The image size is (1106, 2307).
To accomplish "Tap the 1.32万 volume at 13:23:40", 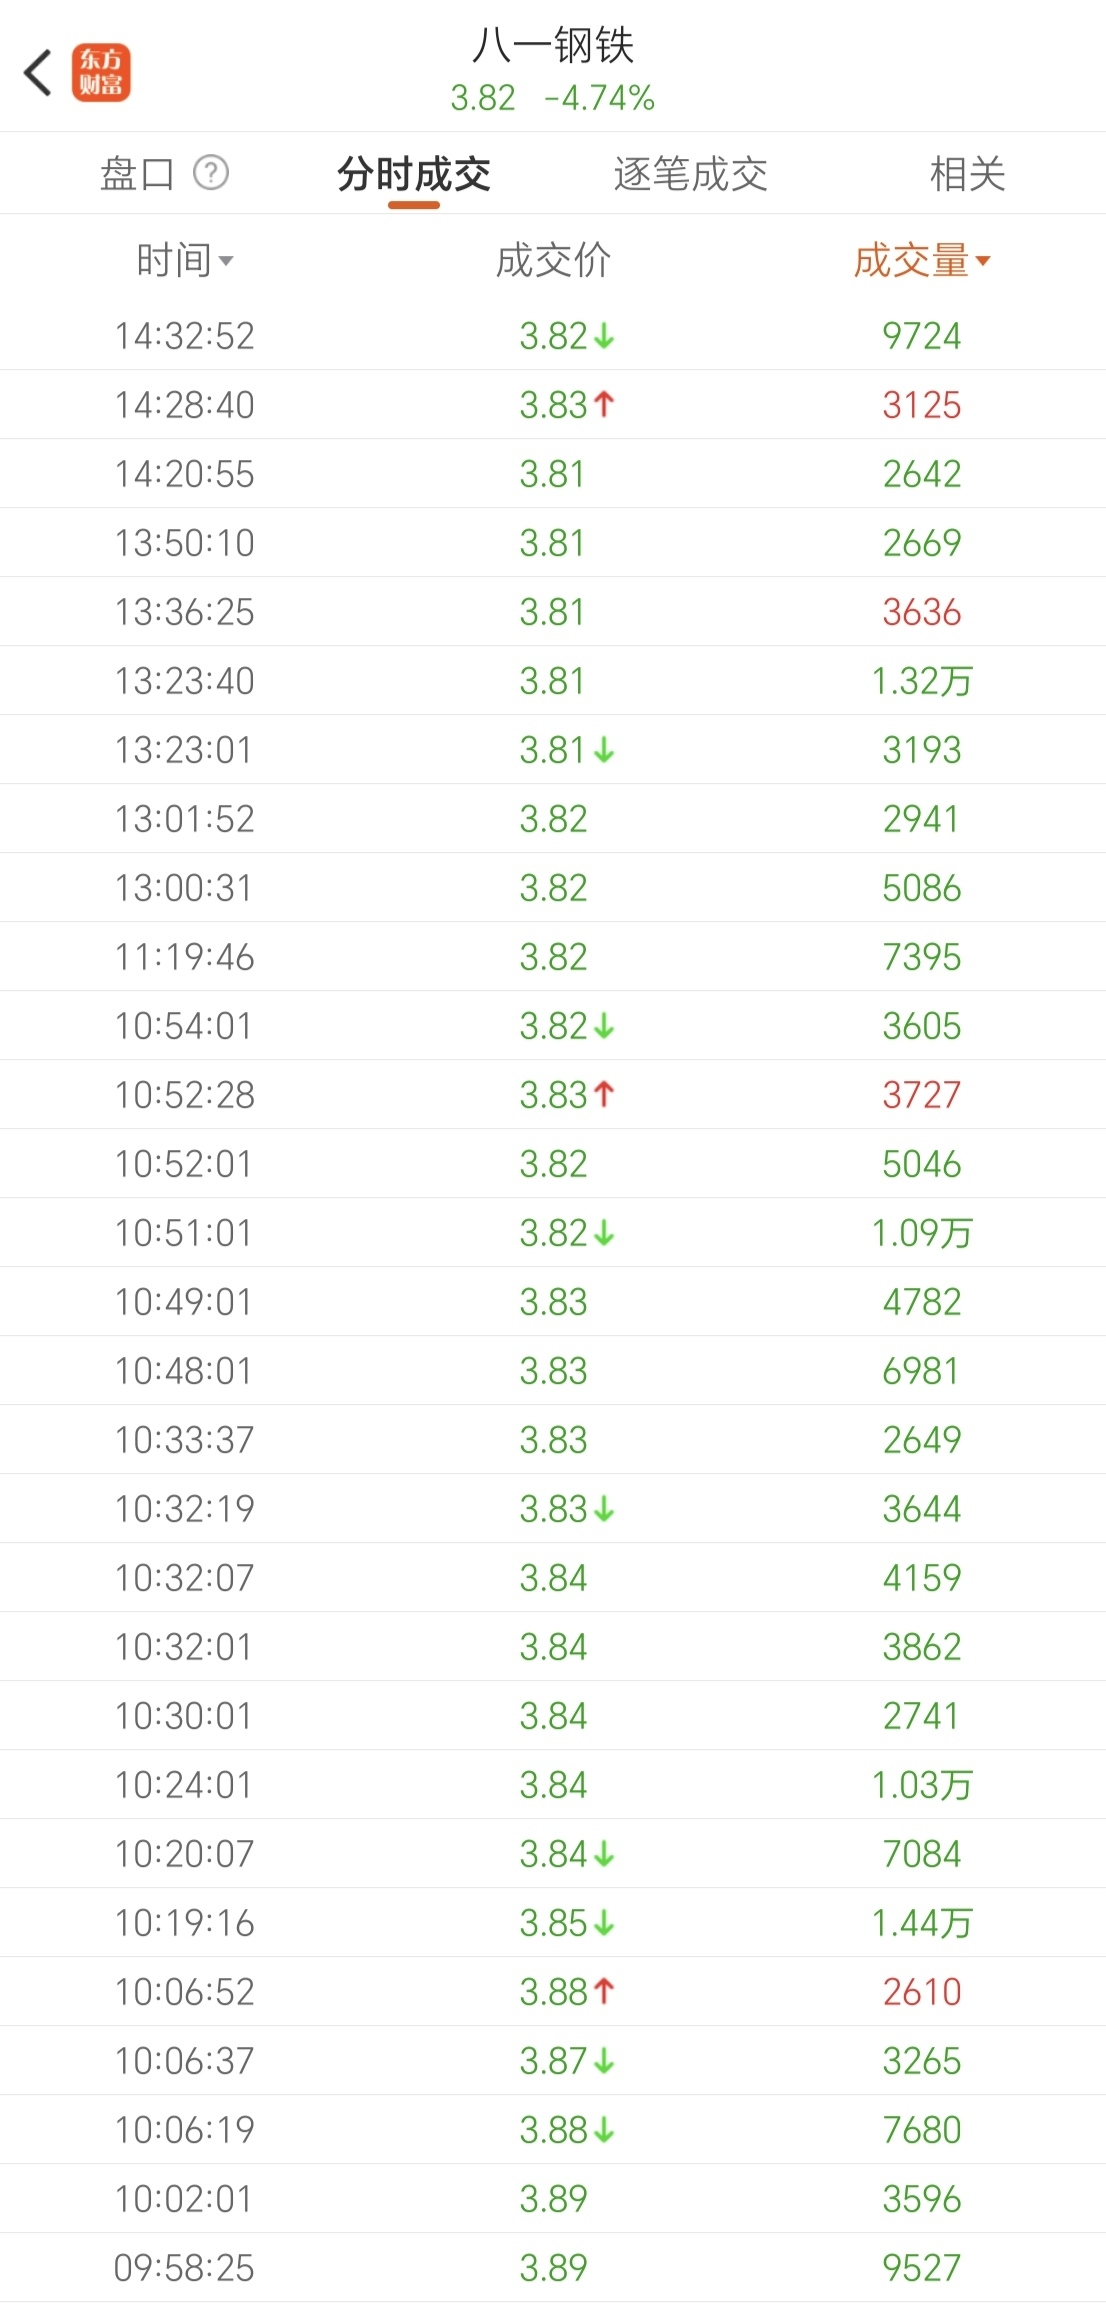I will [921, 681].
